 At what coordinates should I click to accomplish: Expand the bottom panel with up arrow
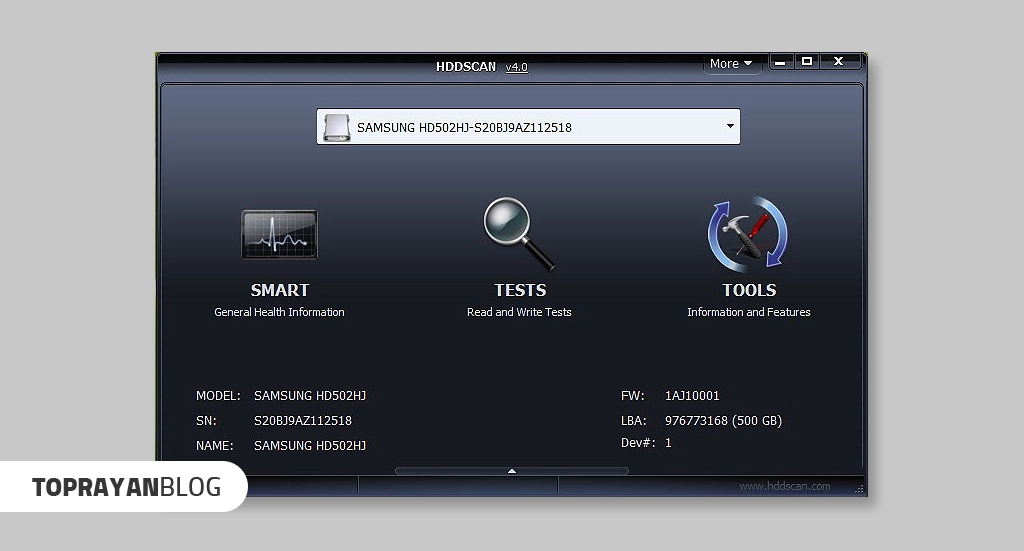tap(512, 471)
